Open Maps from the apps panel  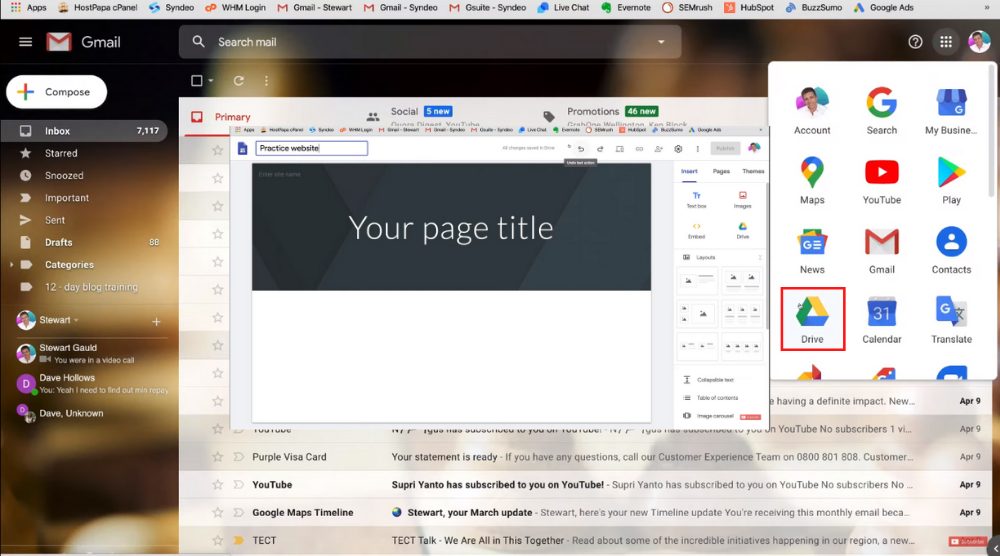click(812, 180)
